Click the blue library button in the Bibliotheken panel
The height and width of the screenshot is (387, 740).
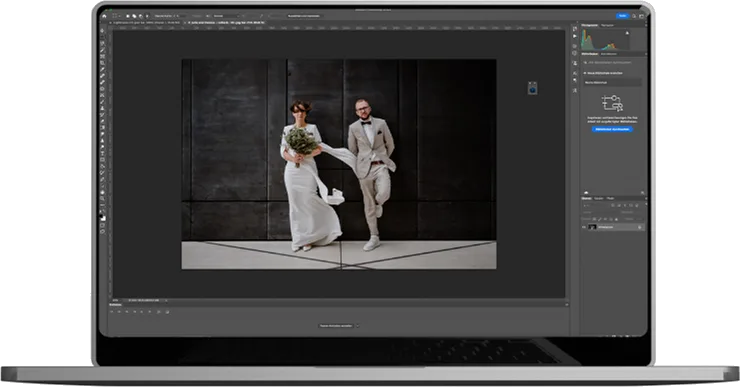click(613, 129)
